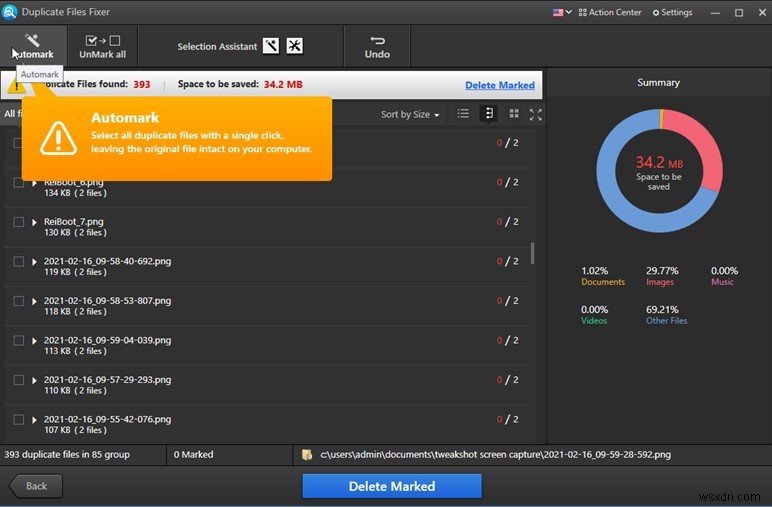
Task: Expand the 2021-02-16_09-58-53-807.png group
Action: 34,301
